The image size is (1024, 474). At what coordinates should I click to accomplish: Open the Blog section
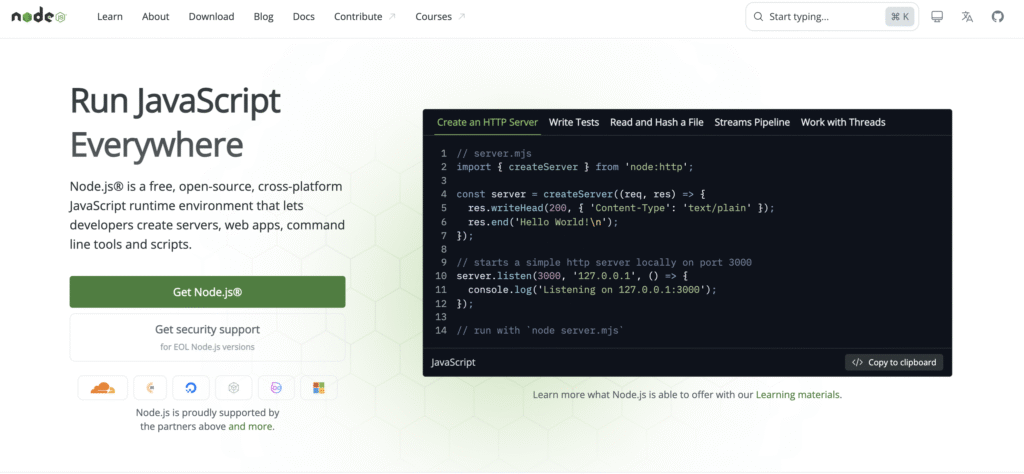264,17
